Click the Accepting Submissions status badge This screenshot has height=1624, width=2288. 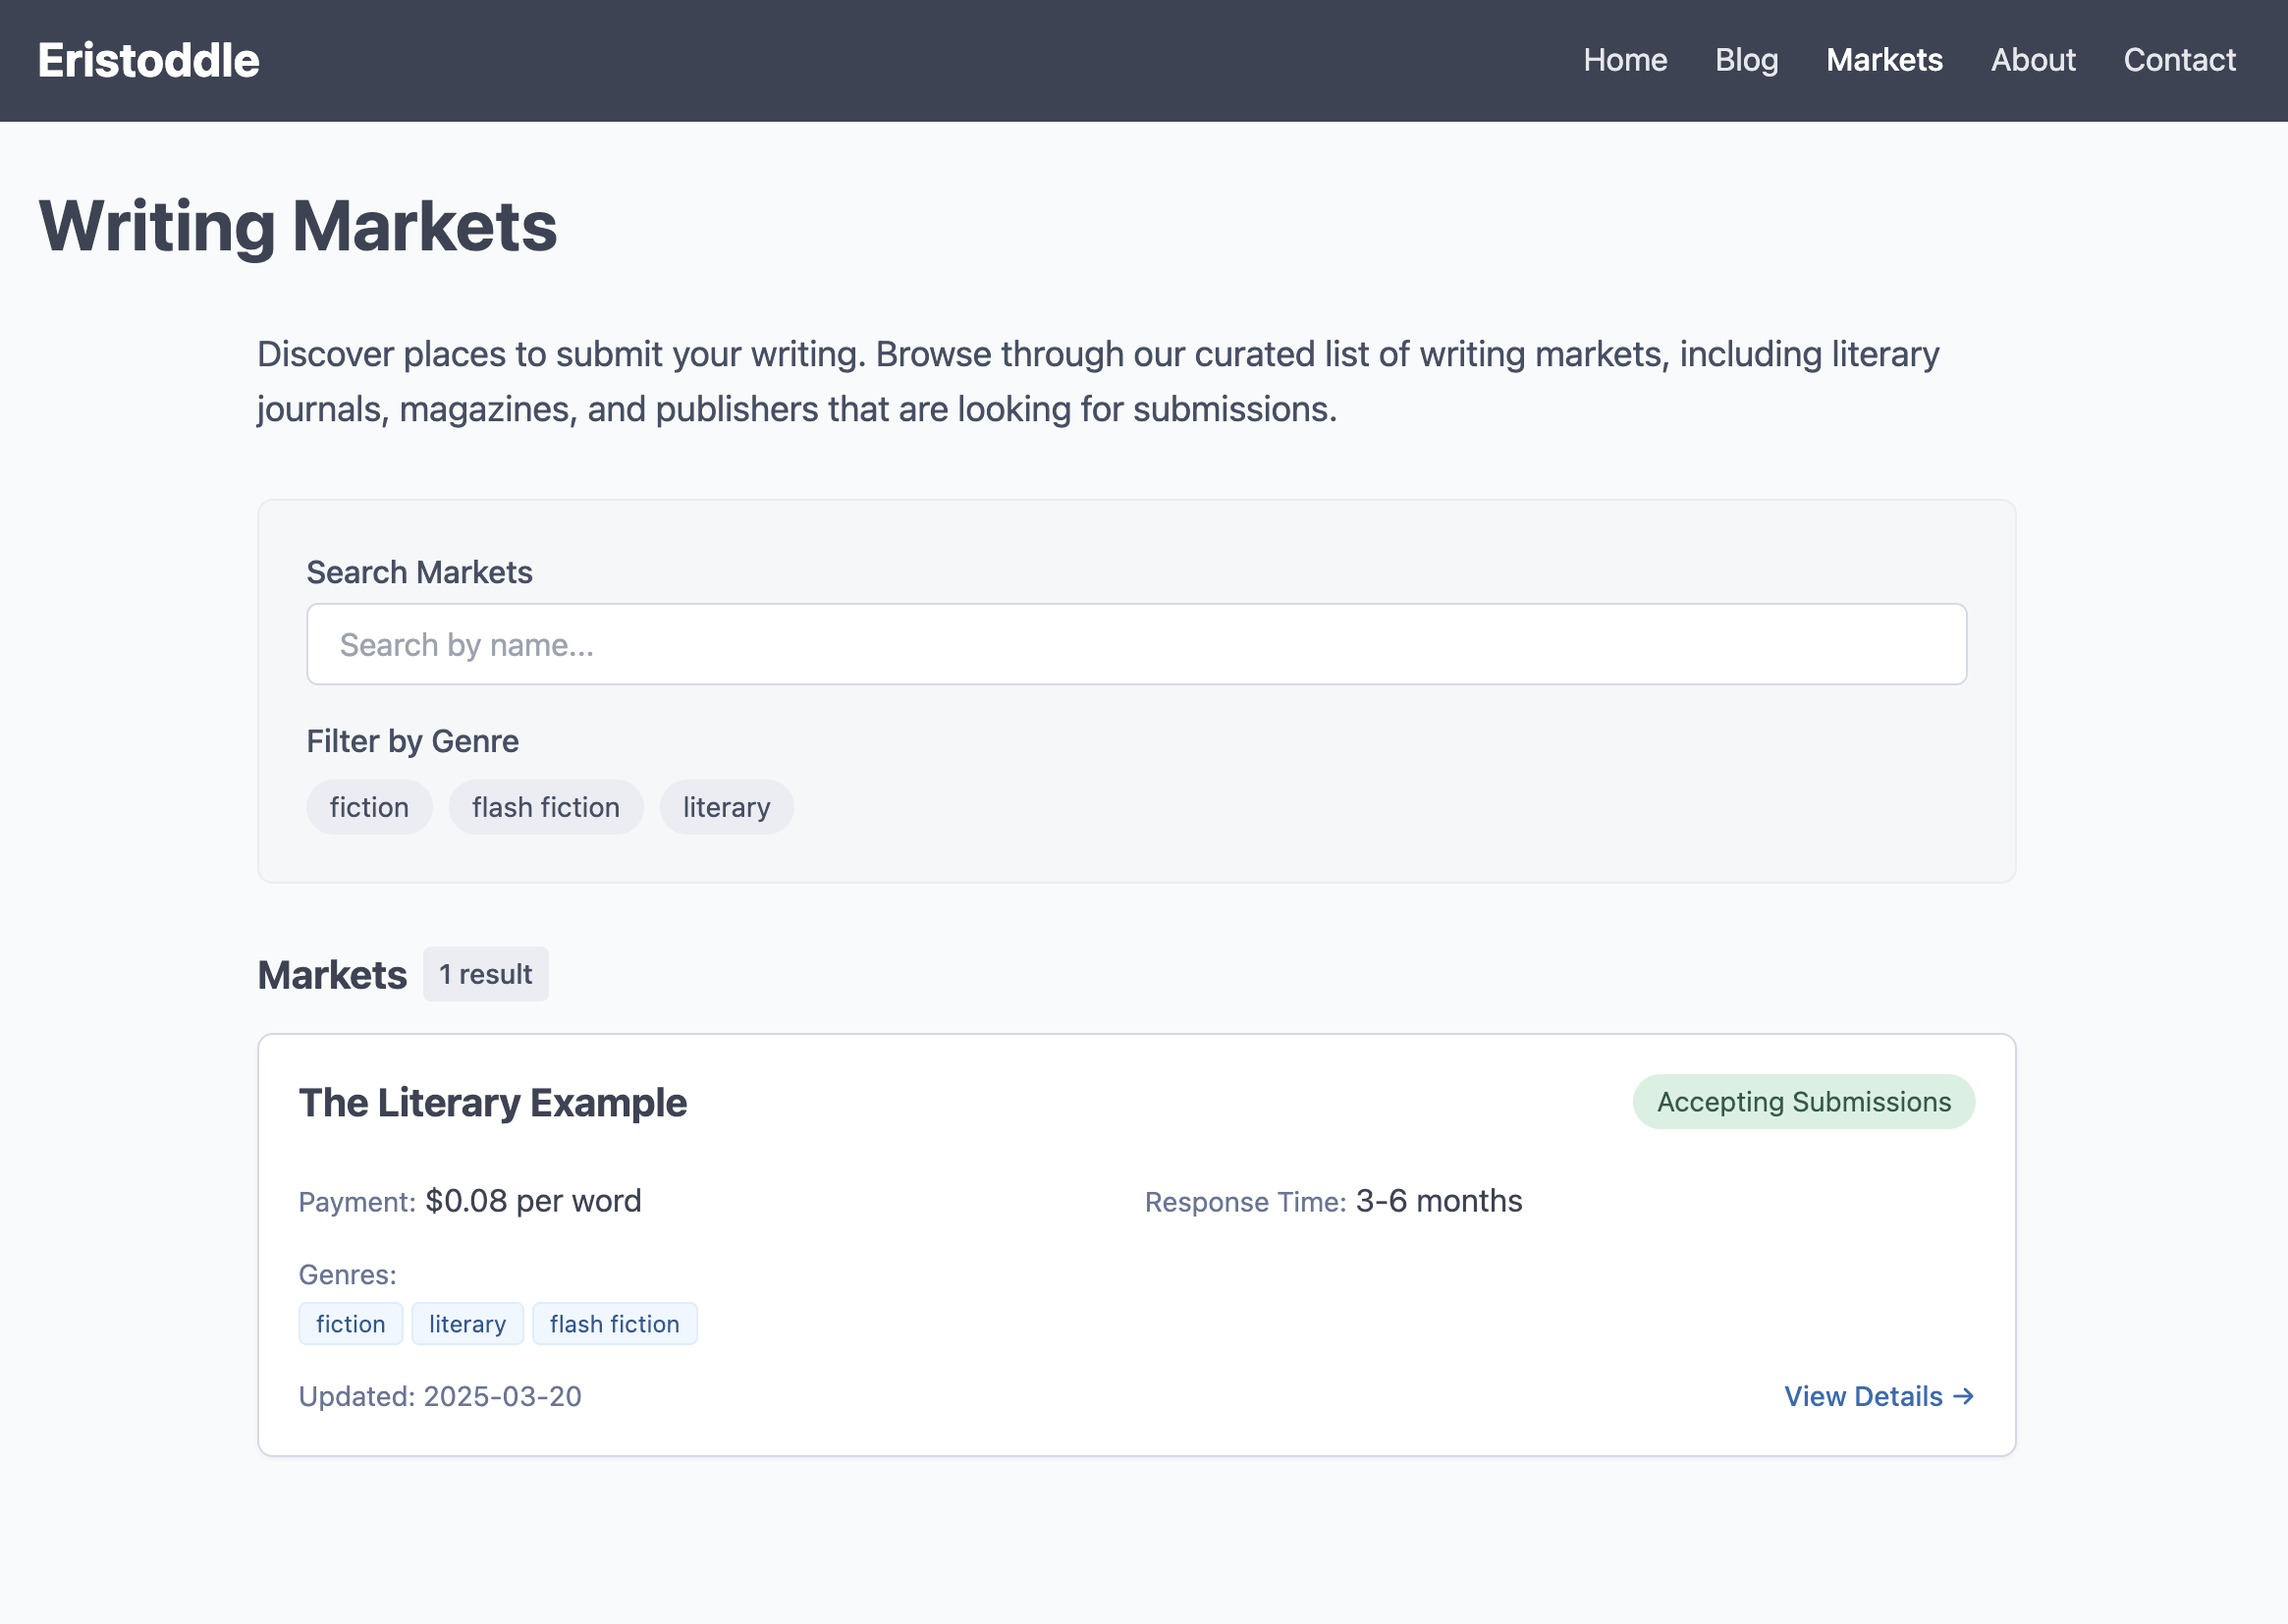click(x=1803, y=1101)
